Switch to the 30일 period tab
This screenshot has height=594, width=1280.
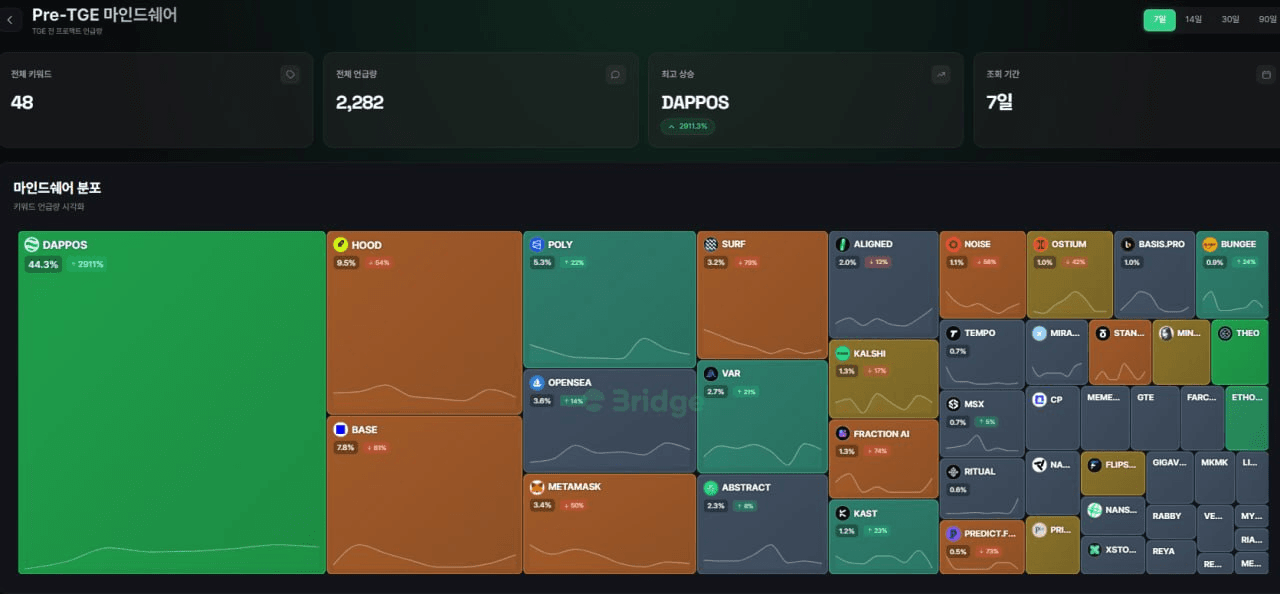point(1230,19)
